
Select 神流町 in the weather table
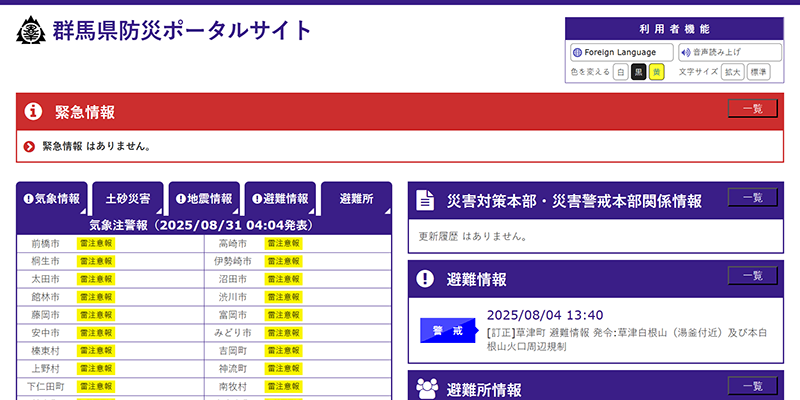point(233,368)
